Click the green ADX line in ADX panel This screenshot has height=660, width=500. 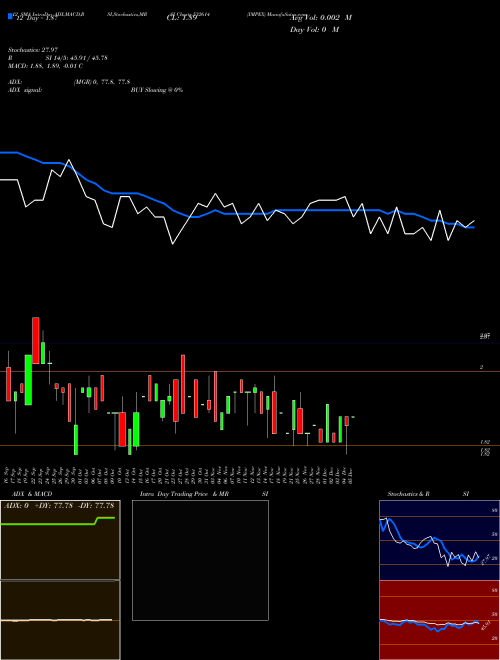pos(58,522)
